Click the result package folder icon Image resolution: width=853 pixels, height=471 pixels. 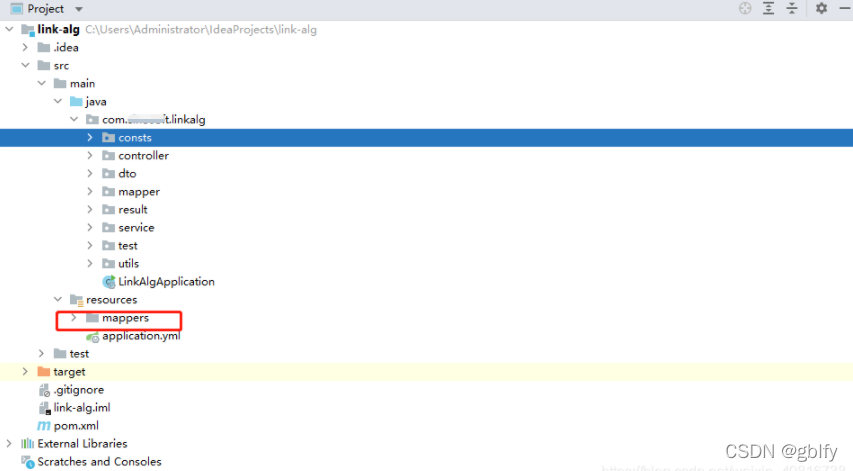point(108,209)
